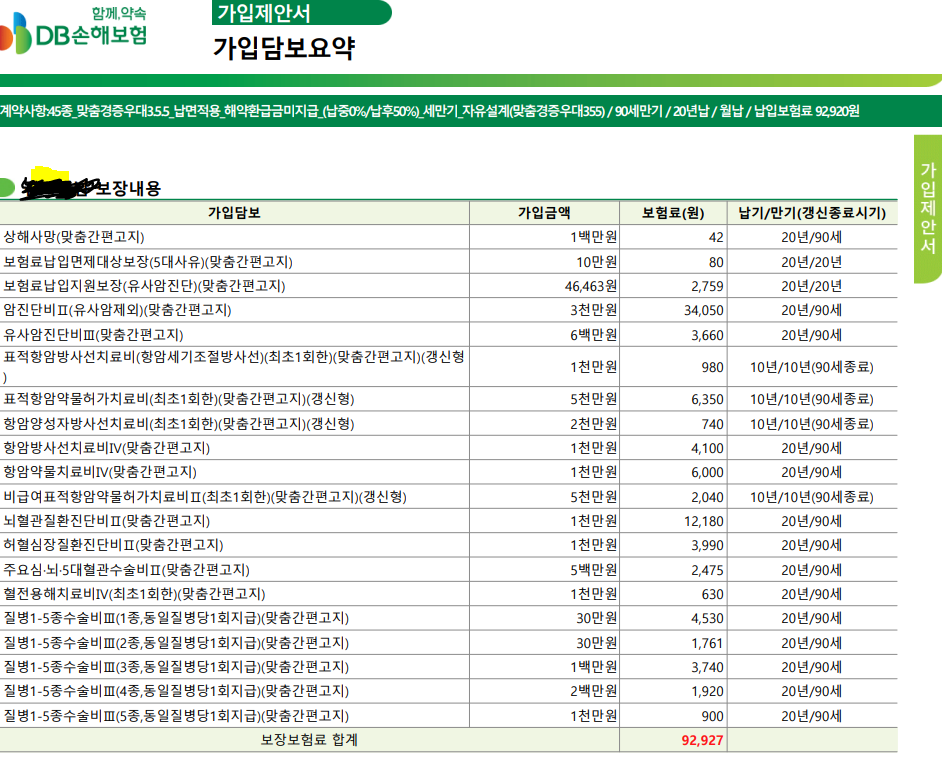The height and width of the screenshot is (759, 942).
Task: Select the 암진단비Ⅱ(유사암제외) row
Action: [x=449, y=310]
